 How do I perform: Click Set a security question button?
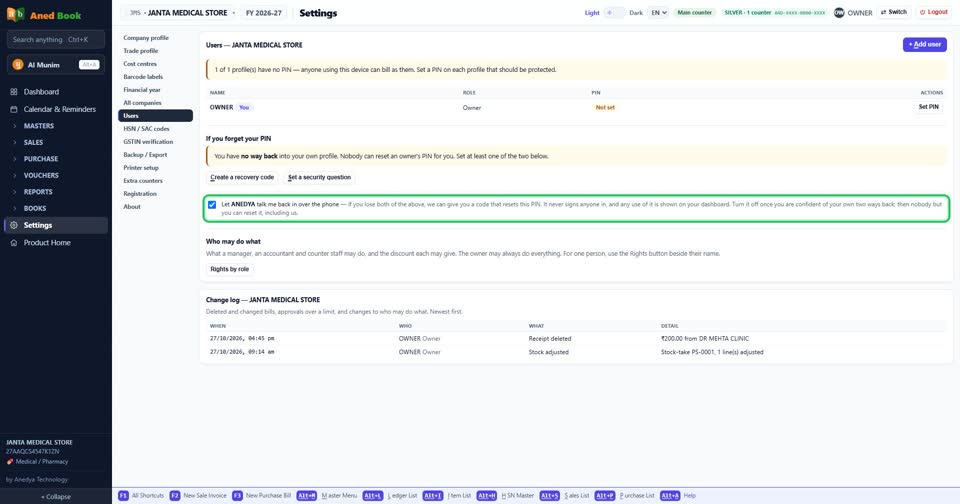pos(320,178)
